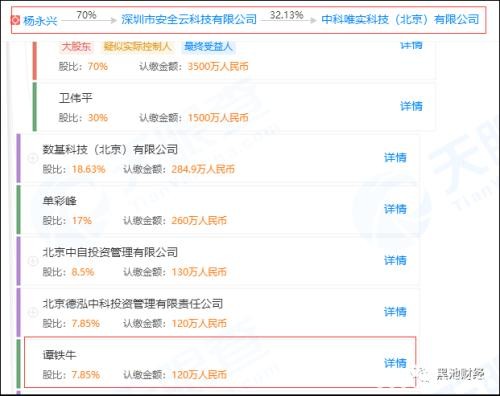Select company name 北京德泓中科投资管理有限责任公司
The image size is (500, 396).
click(133, 304)
